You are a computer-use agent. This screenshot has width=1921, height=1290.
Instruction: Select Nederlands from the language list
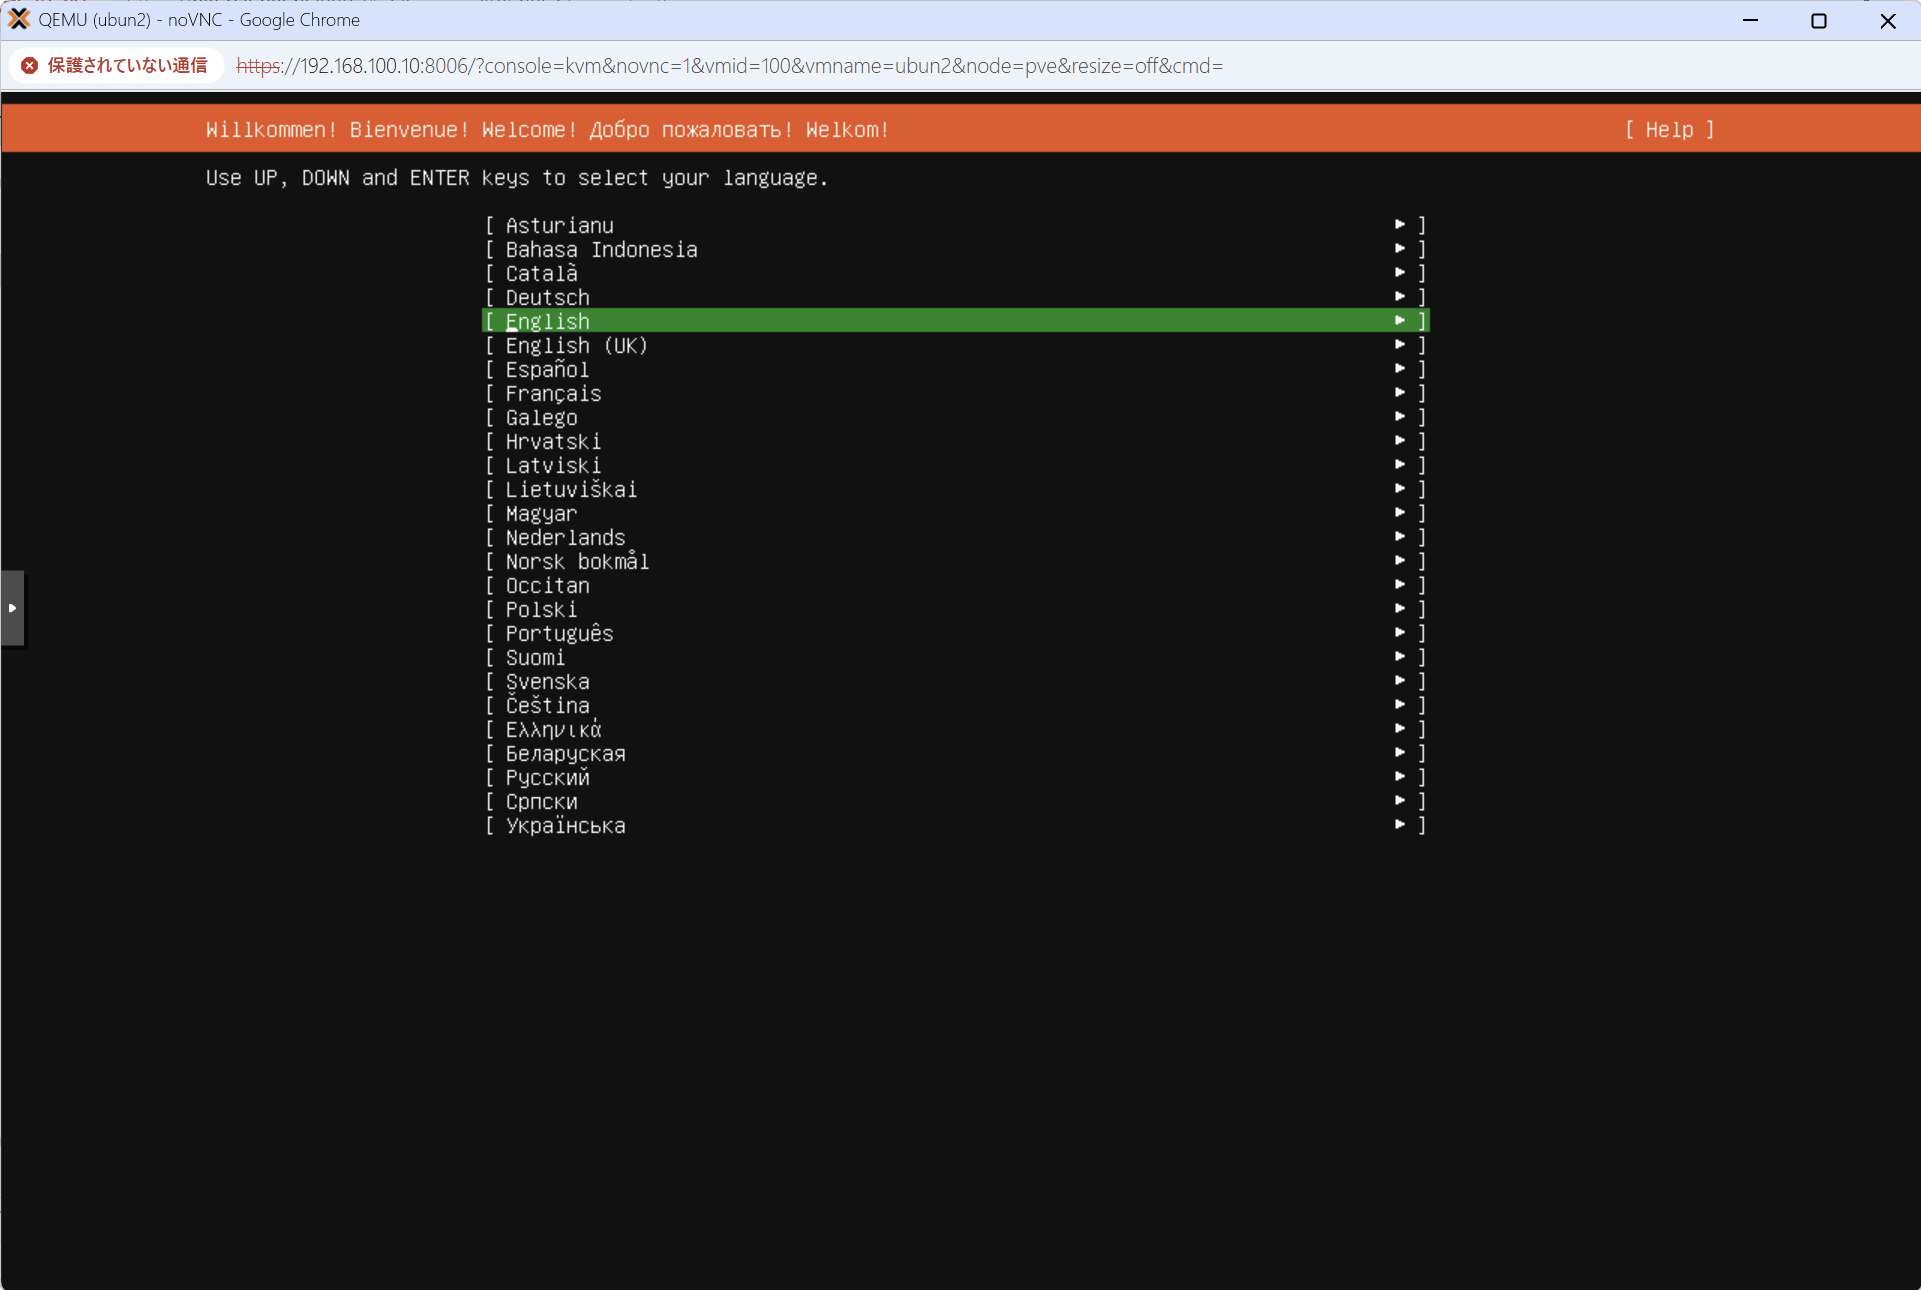point(565,538)
